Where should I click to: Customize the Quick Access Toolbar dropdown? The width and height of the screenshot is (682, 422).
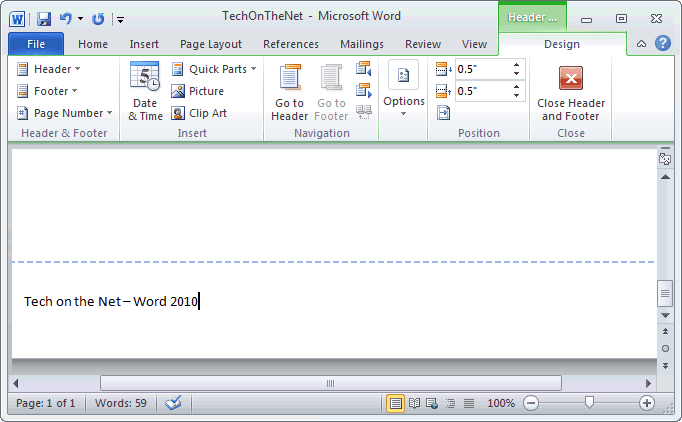(120, 19)
